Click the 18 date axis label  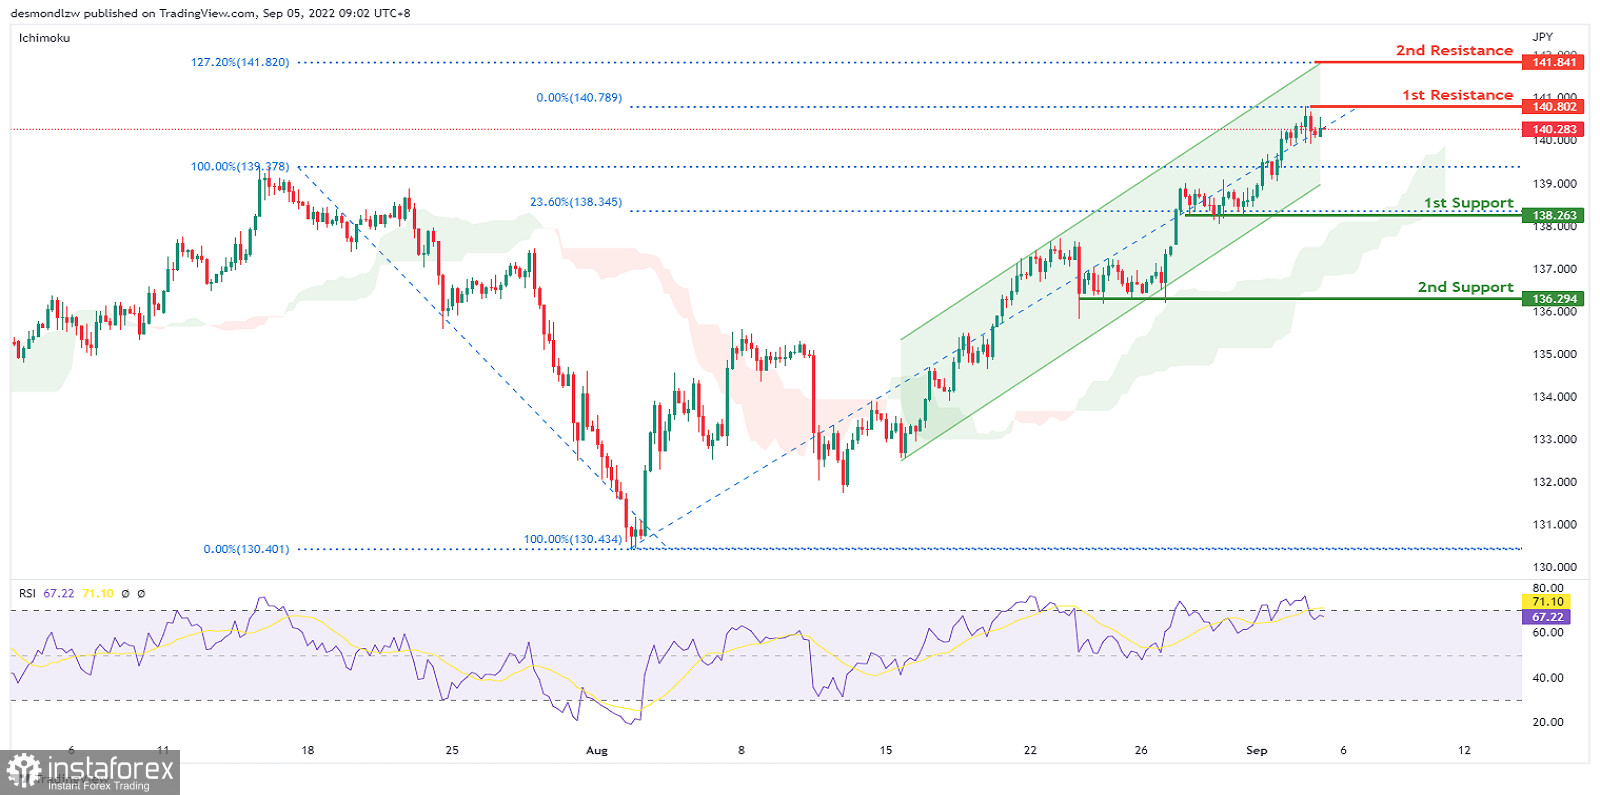pos(308,750)
